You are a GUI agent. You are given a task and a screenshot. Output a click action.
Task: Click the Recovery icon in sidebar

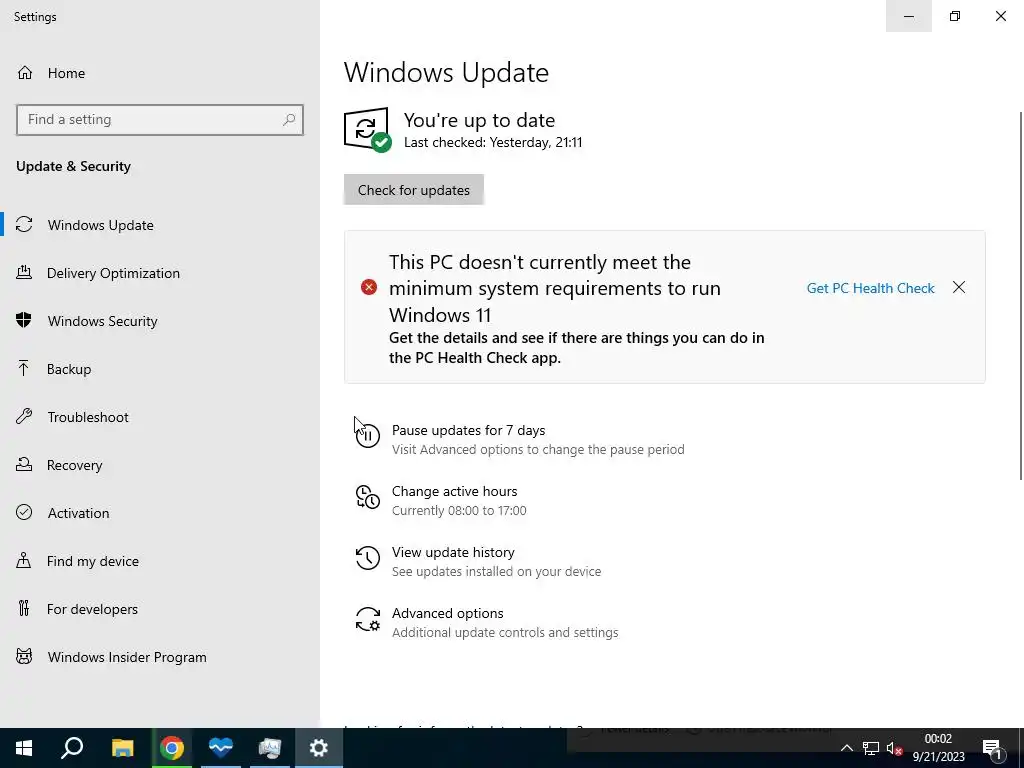(x=24, y=464)
